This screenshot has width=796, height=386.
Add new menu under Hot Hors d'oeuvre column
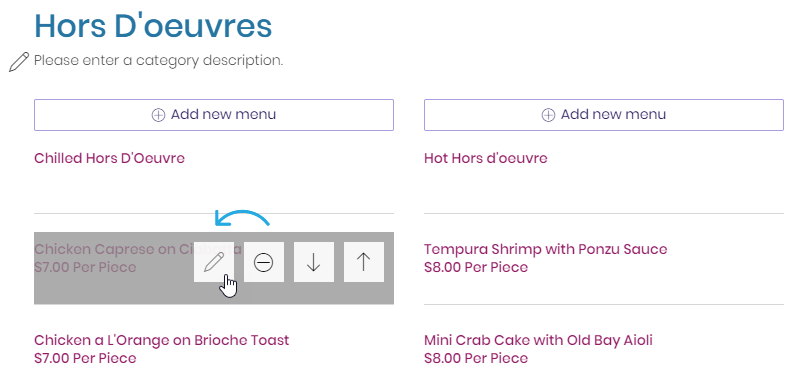[604, 115]
